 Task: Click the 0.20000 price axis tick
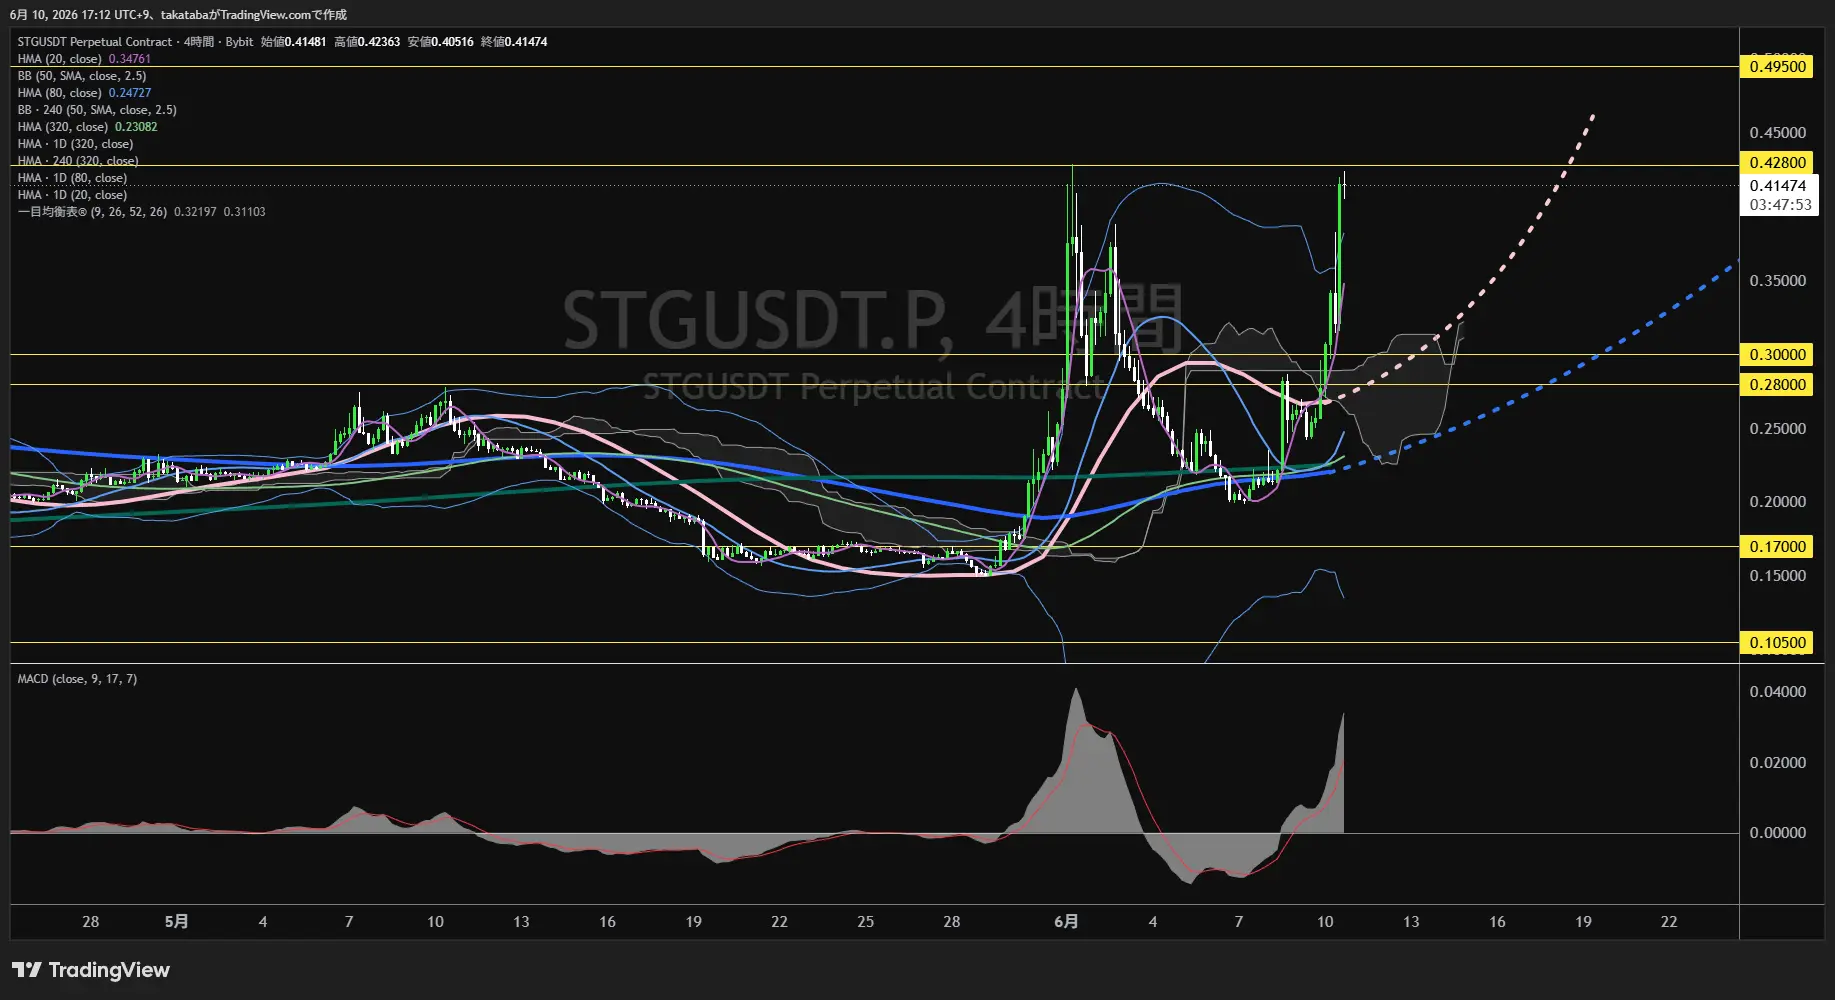point(1777,502)
